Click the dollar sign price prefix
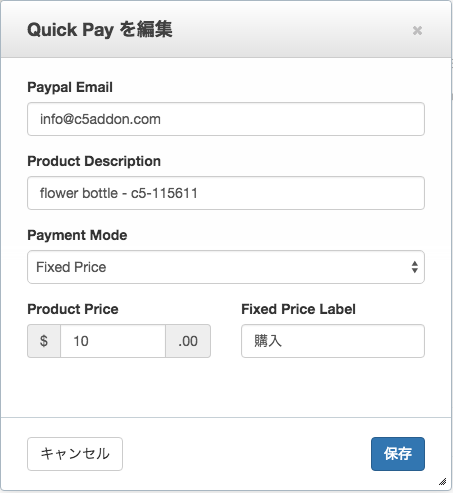 (44, 341)
